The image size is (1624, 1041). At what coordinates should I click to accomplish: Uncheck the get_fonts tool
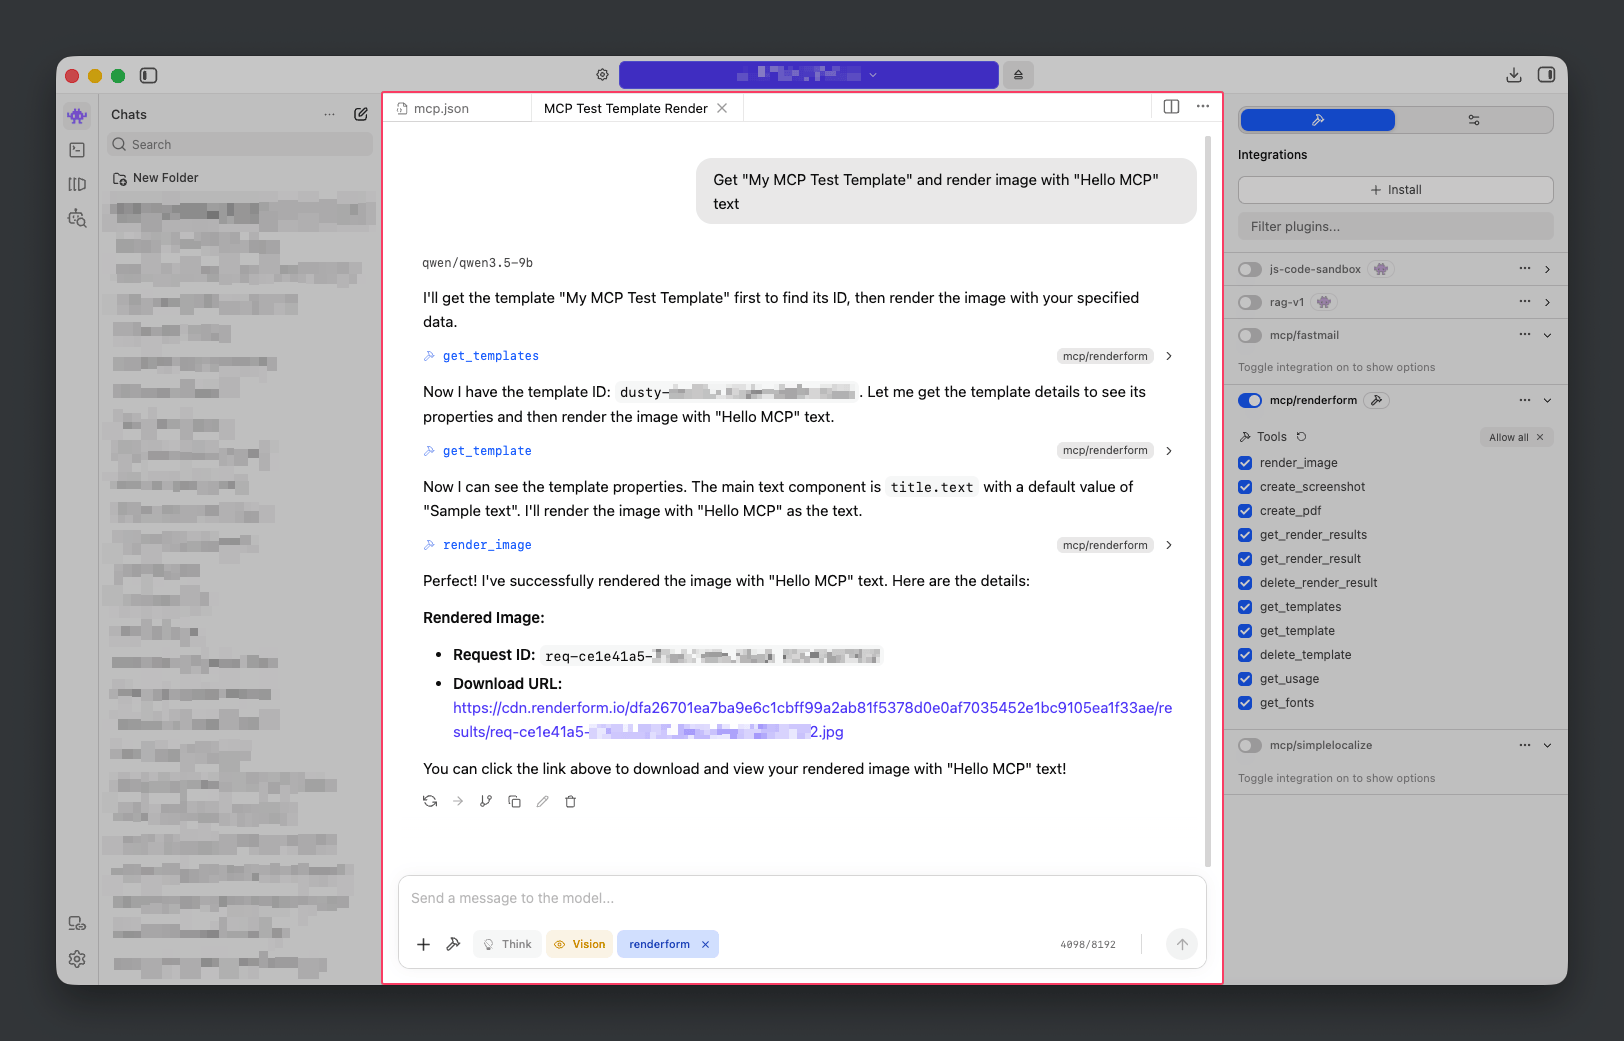[1245, 703]
